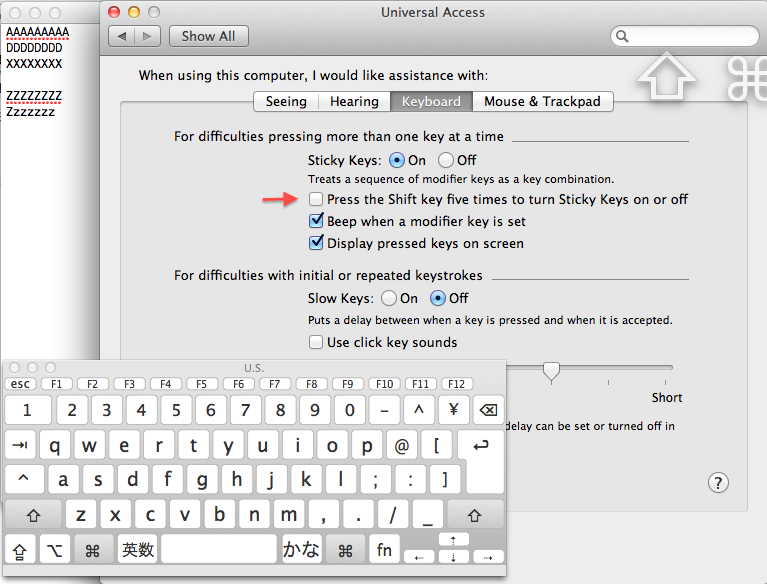The height and width of the screenshot is (584, 767).
Task: Enable Use click key sounds checkbox
Action: (316, 342)
